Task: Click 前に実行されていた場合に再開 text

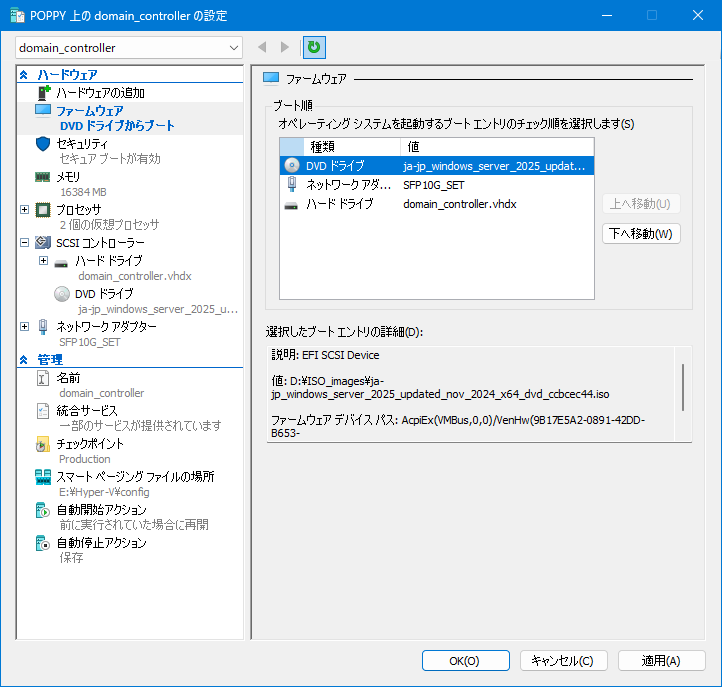Action: (x=134, y=525)
